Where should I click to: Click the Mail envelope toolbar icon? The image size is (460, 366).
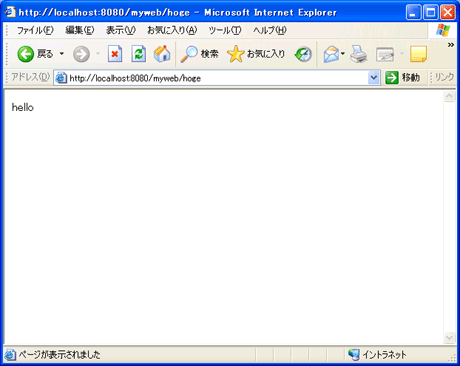[x=331, y=54]
